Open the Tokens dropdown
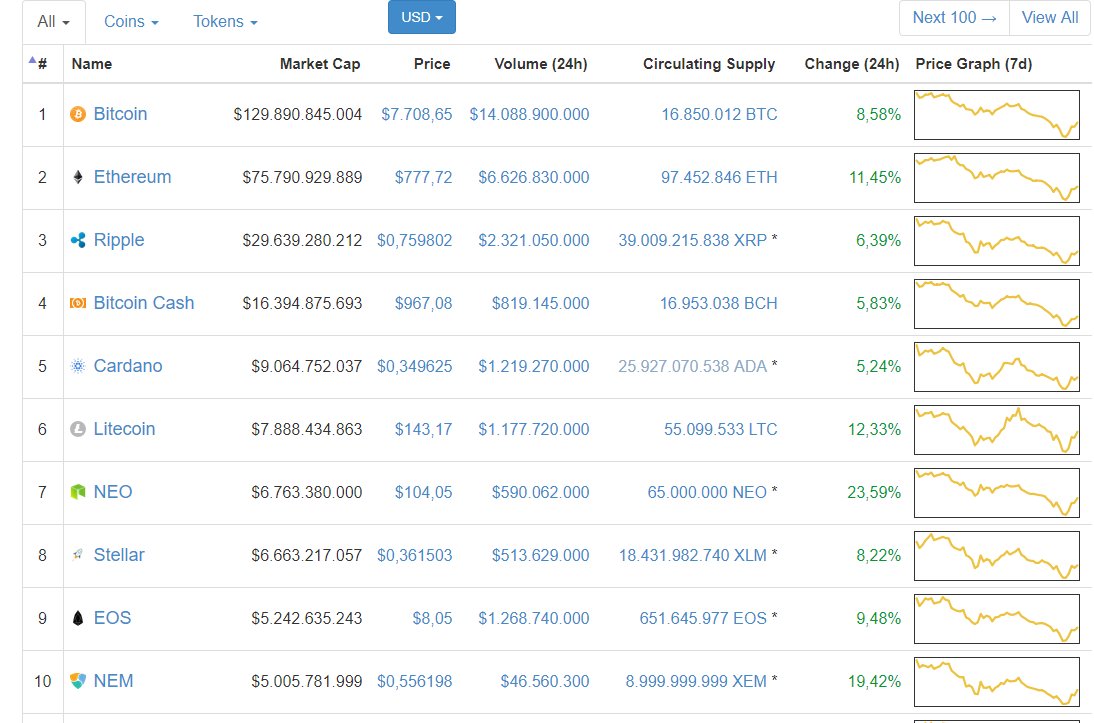Screen dimensions: 1094x723 [x=225, y=22]
